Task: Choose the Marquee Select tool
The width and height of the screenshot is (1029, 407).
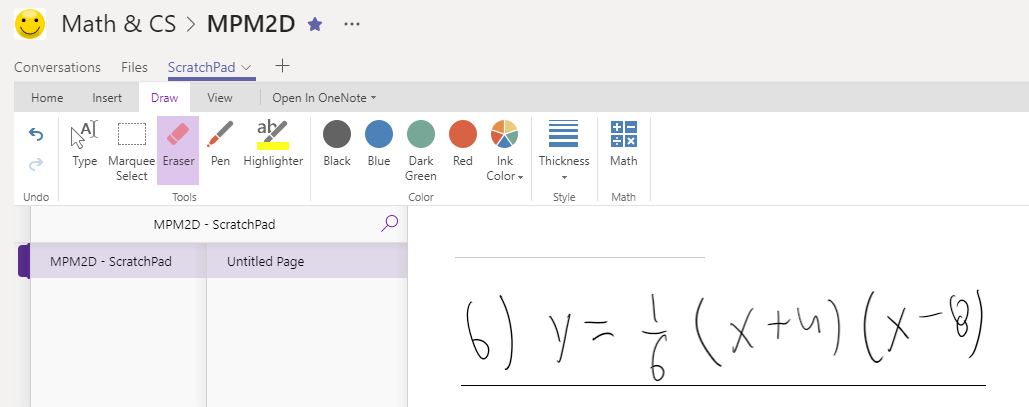Action: [x=131, y=152]
